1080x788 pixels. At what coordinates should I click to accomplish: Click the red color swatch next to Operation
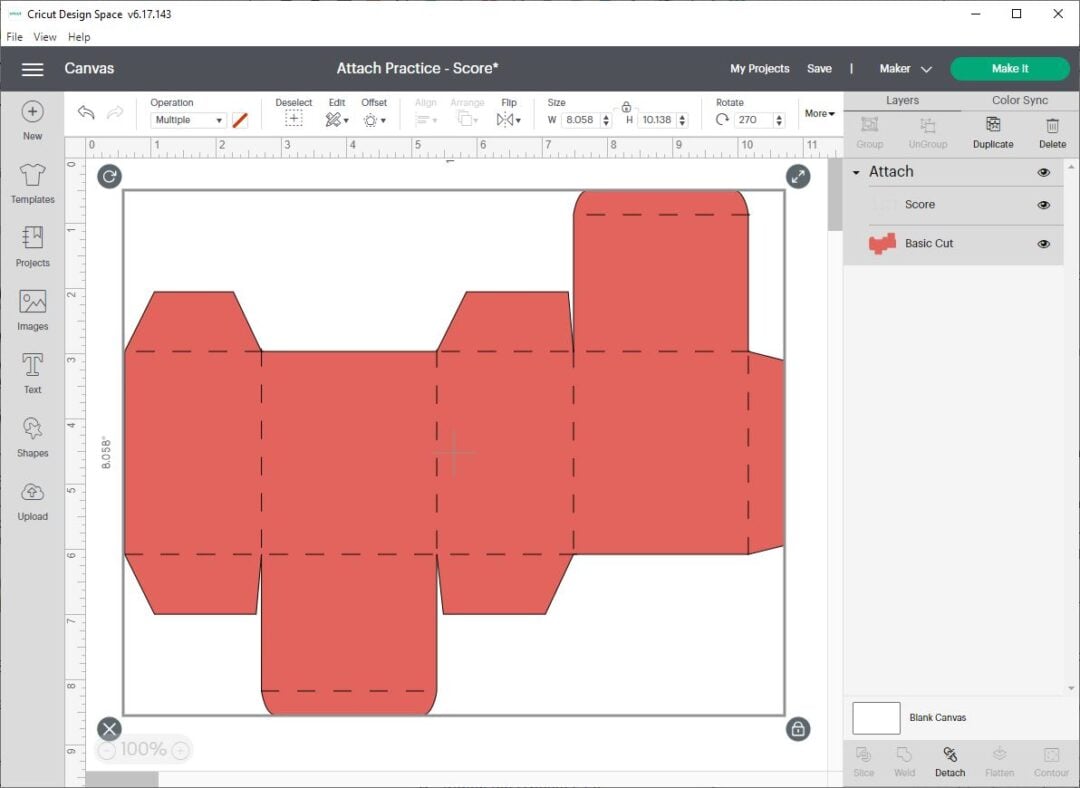pos(238,118)
